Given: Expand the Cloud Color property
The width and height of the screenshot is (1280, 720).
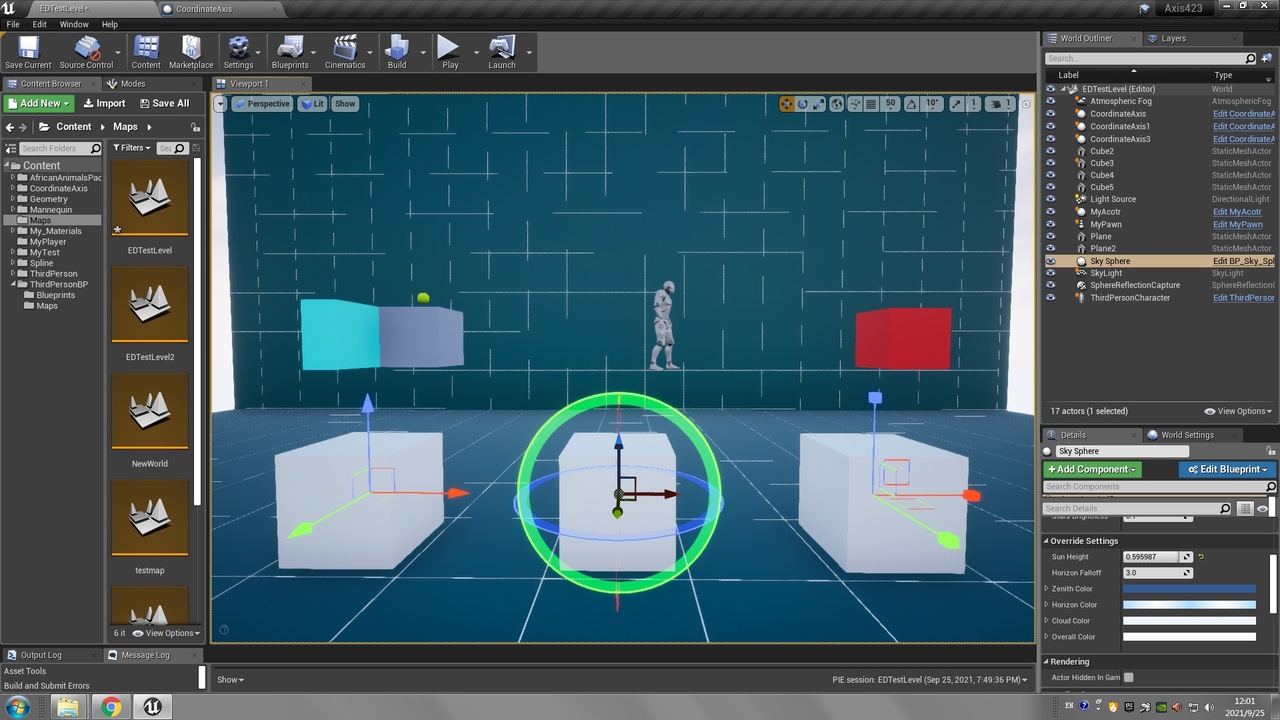Looking at the screenshot, I should point(1047,621).
